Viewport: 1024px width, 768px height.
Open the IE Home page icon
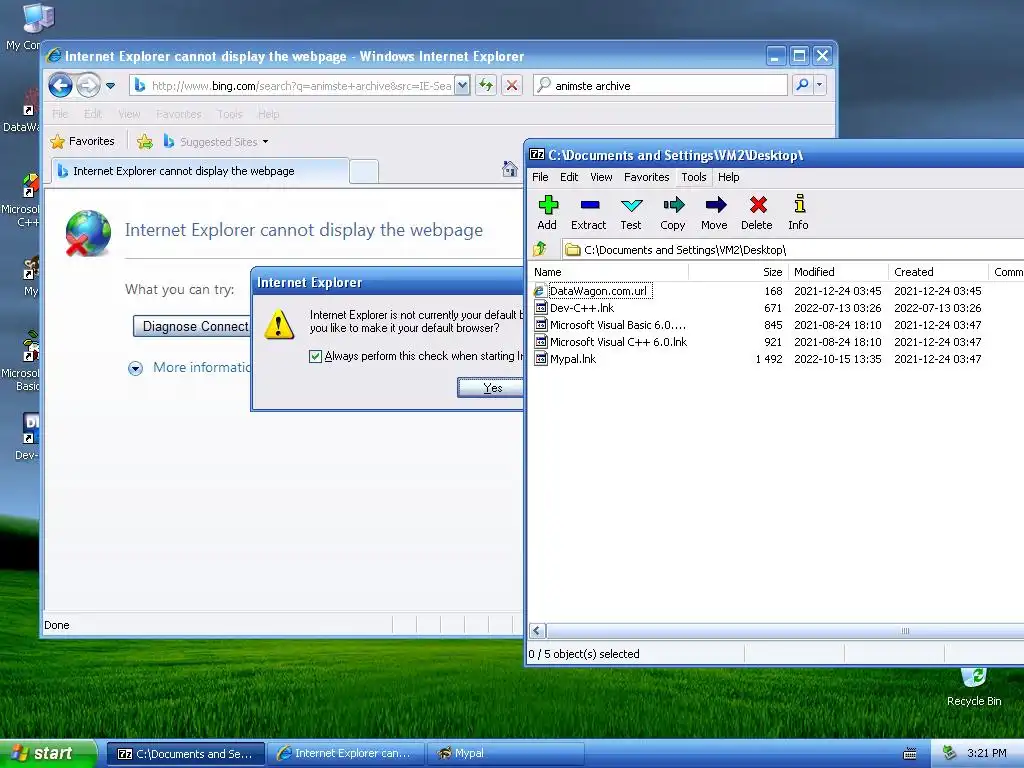coord(509,168)
